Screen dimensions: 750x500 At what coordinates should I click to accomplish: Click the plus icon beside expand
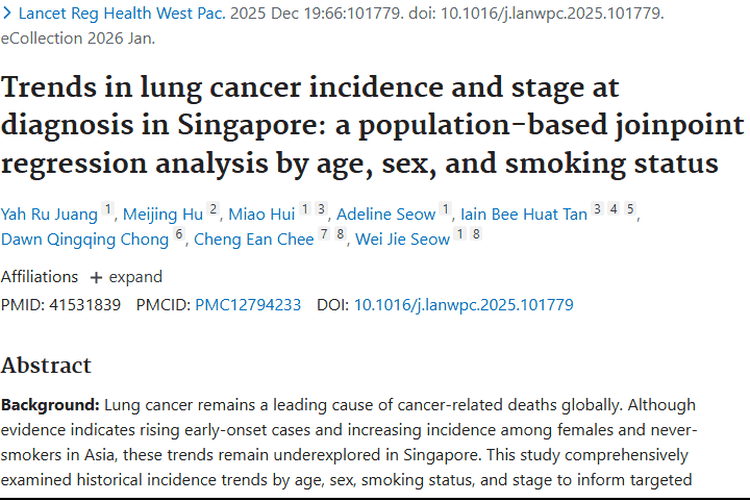point(96,277)
